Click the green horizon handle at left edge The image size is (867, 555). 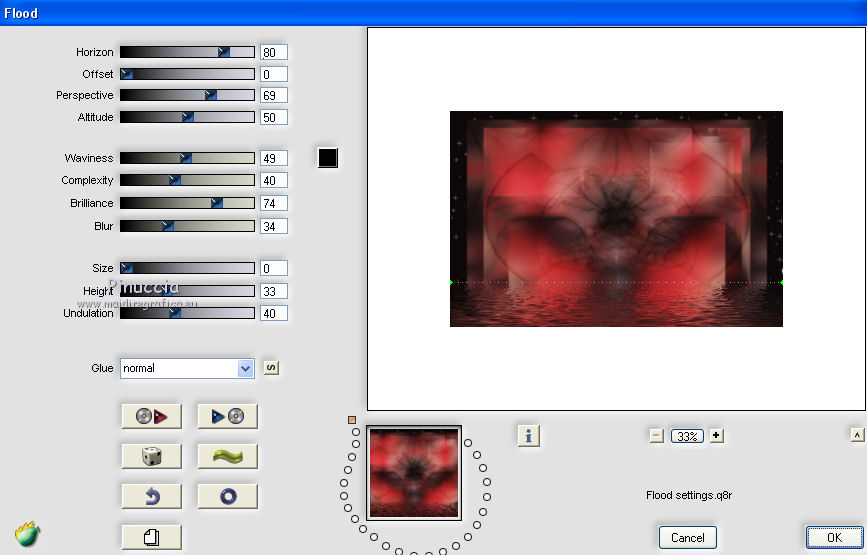(451, 282)
